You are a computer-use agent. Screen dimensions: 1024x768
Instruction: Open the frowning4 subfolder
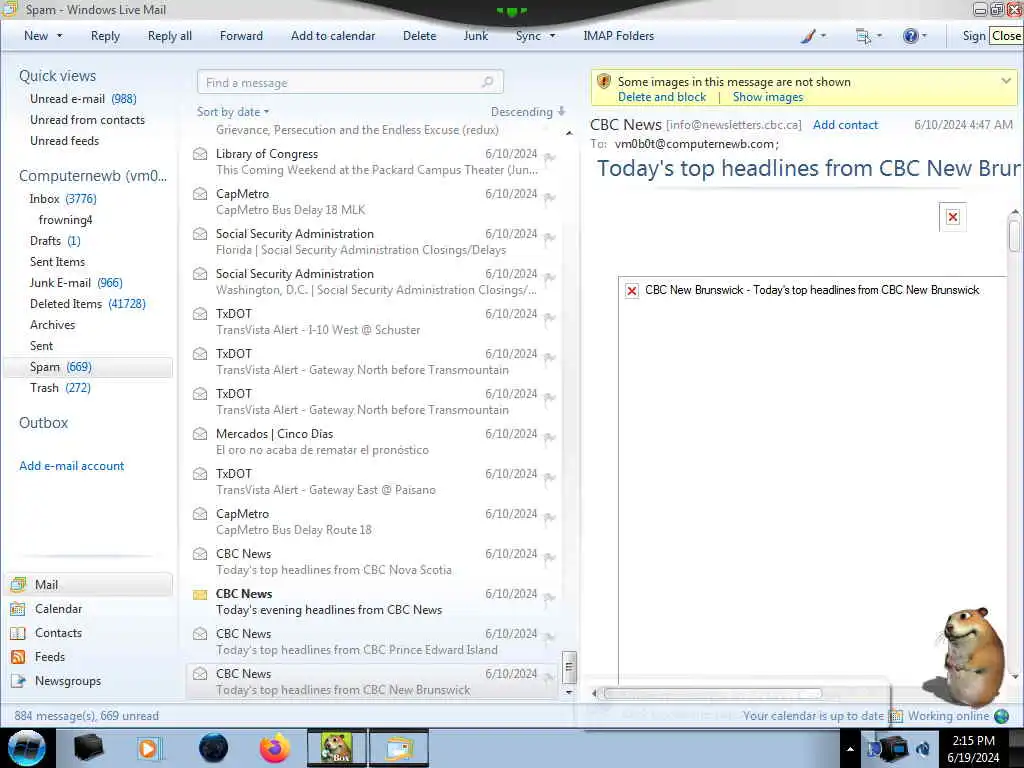tap(65, 219)
